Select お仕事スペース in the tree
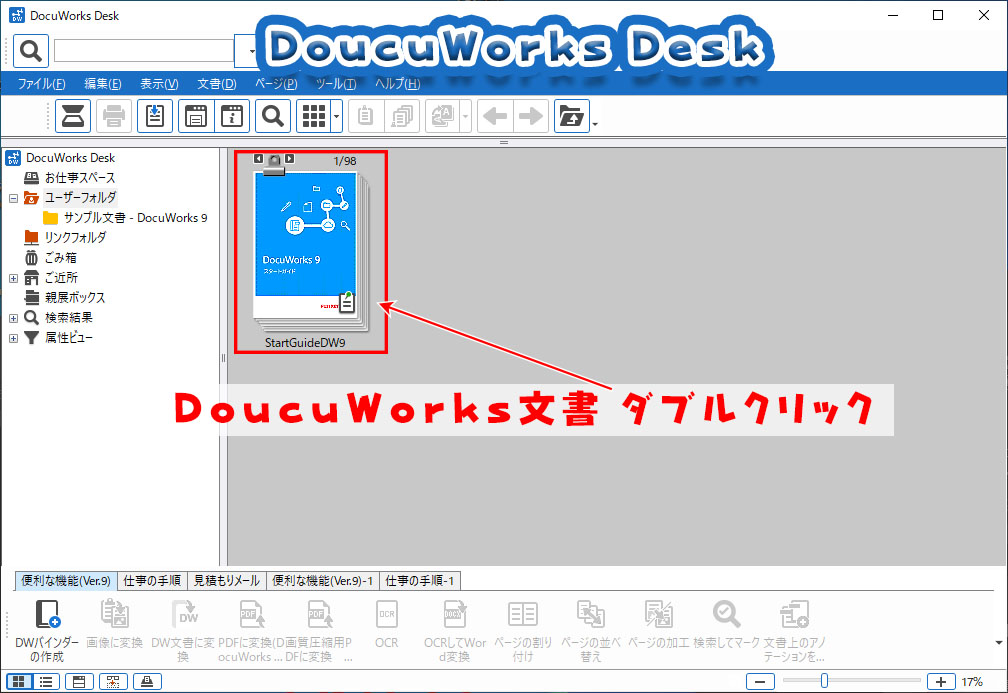The height and width of the screenshot is (693, 1008). pos(80,178)
